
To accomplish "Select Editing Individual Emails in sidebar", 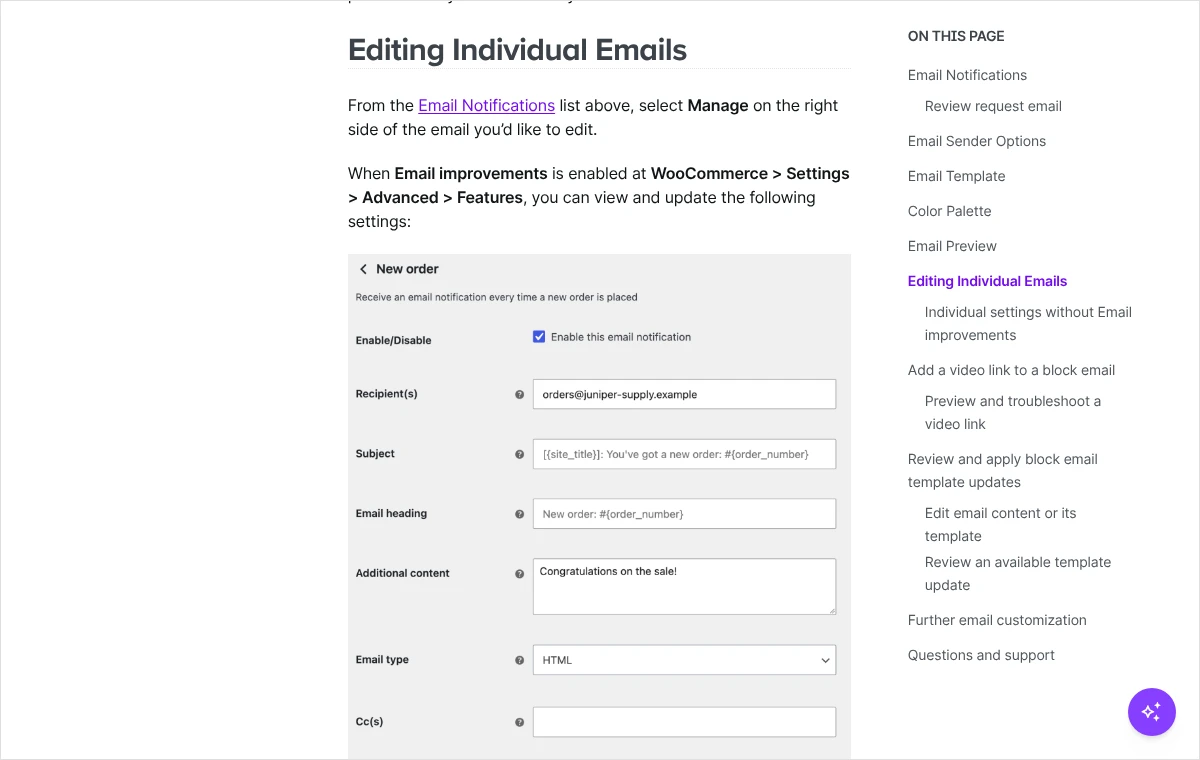I will coord(988,281).
